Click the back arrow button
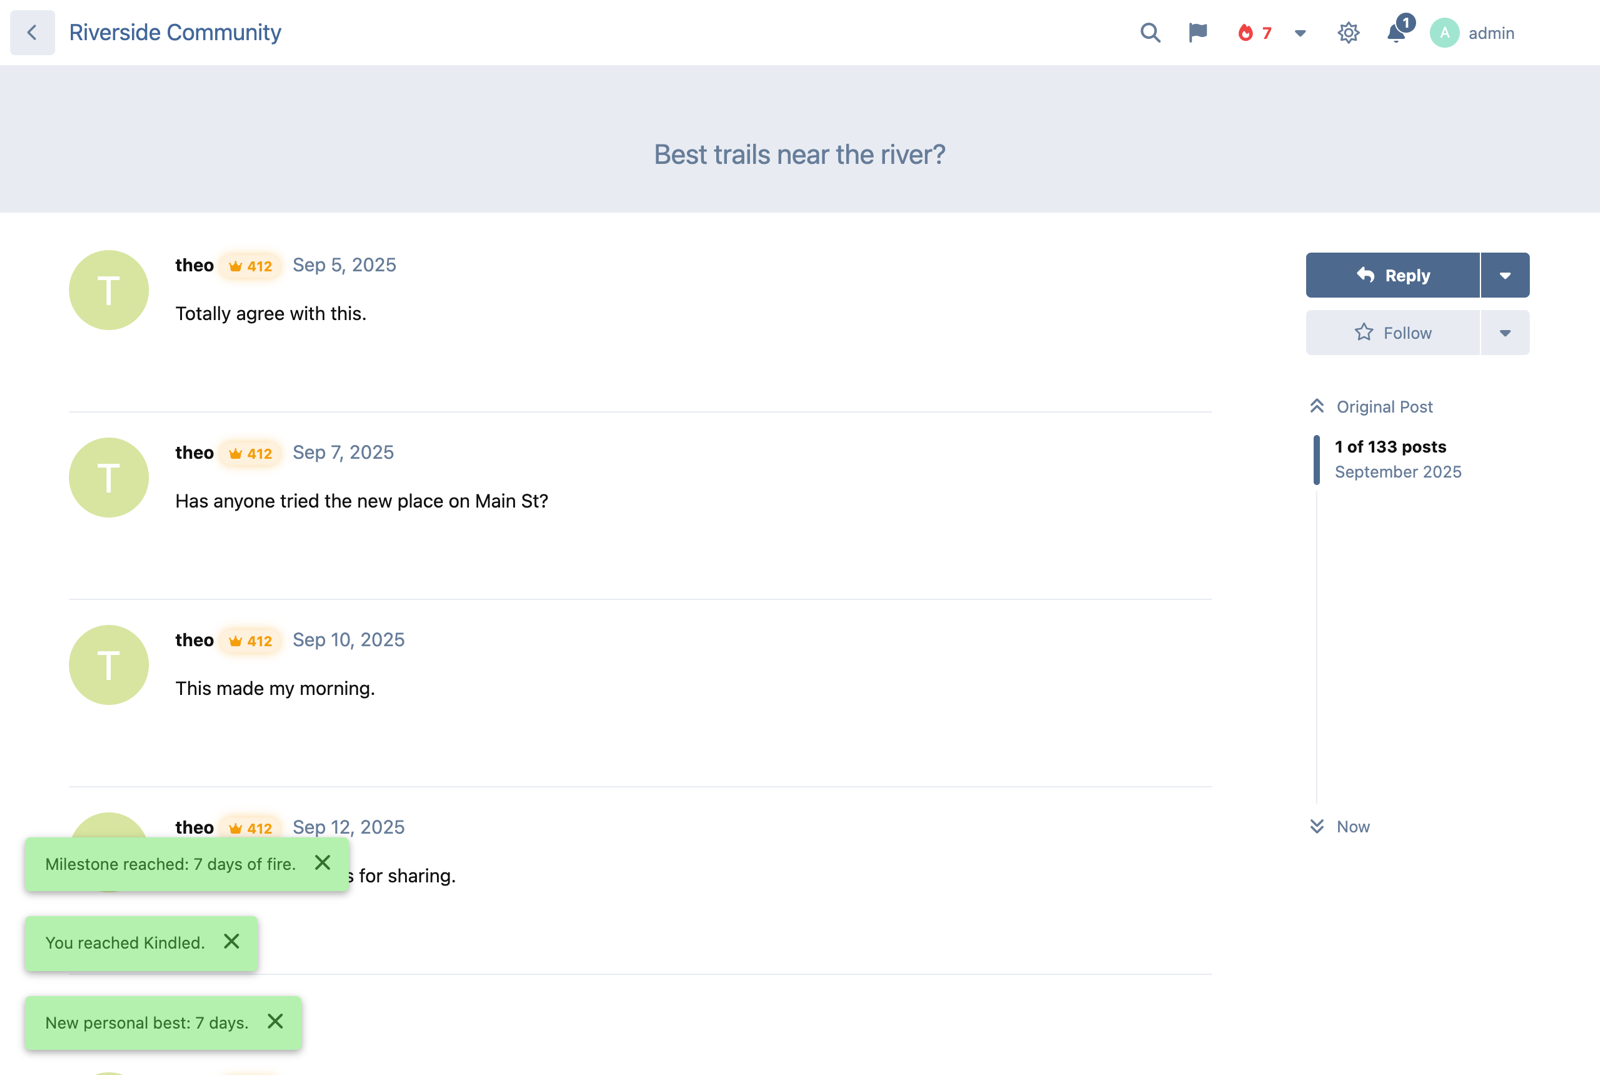1600x1075 pixels. [32, 33]
